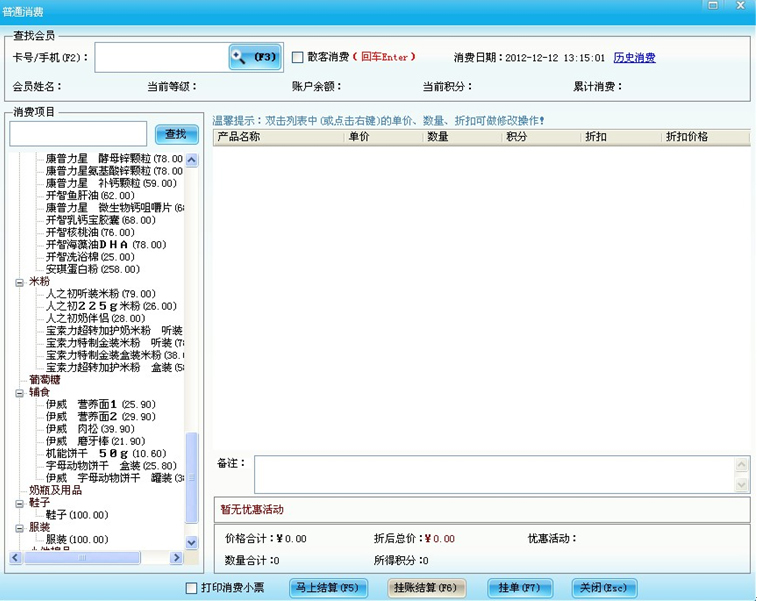Select 宝索力超转加护米粉 盒装
The width and height of the screenshot is (757, 602).
click(114, 368)
